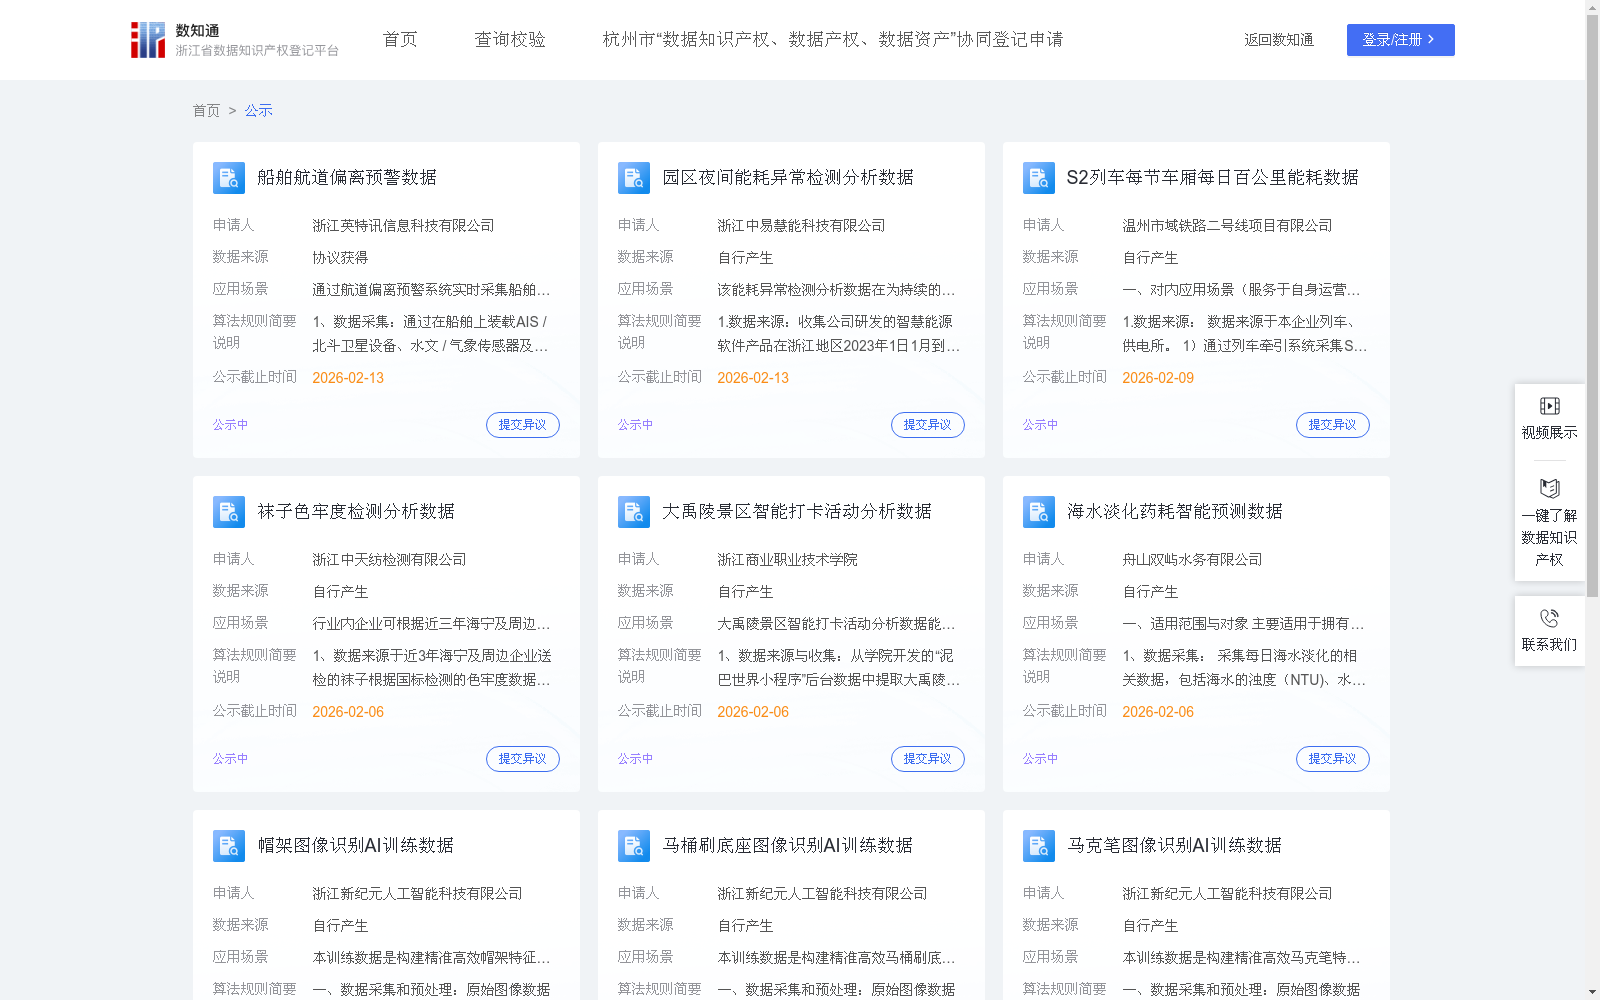Open the title 马桶刷底座图像识别AI训练数据
Image resolution: width=1600 pixels, height=1000 pixels.
coord(788,846)
